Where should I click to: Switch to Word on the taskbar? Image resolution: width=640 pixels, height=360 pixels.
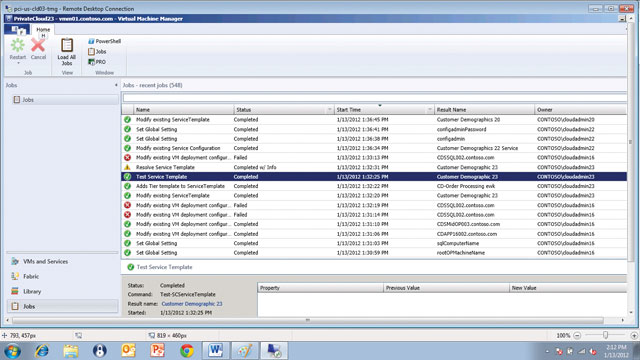[216, 351]
